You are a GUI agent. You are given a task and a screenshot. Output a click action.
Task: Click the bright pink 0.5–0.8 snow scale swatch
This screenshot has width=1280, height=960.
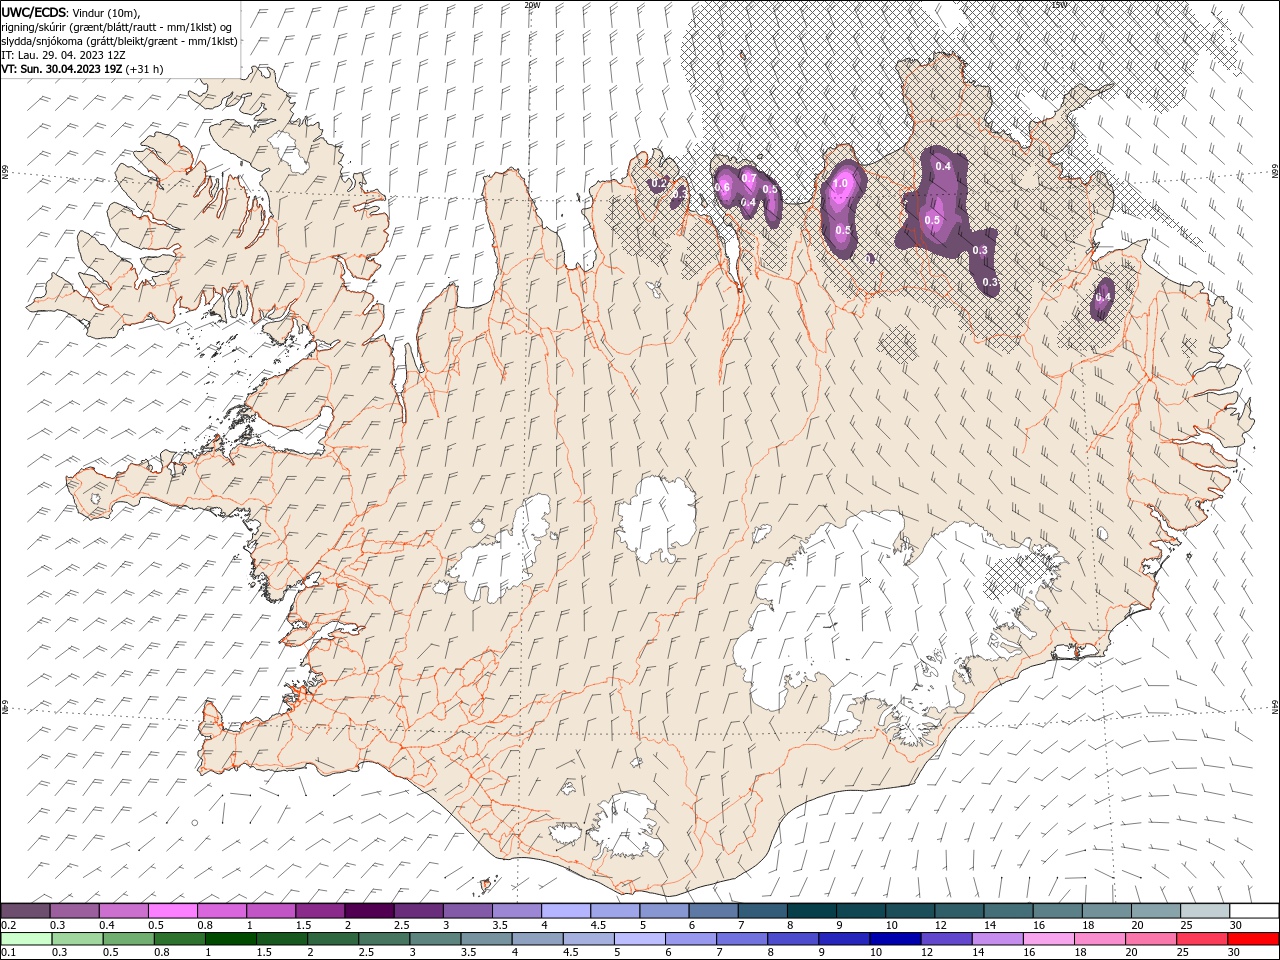point(173,910)
